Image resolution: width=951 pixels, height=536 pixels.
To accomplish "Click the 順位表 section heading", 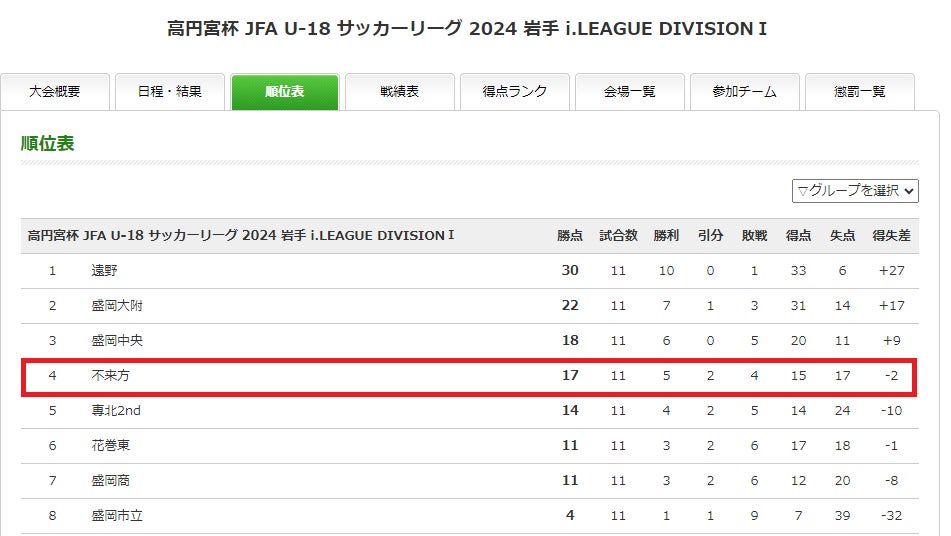I will (48, 143).
